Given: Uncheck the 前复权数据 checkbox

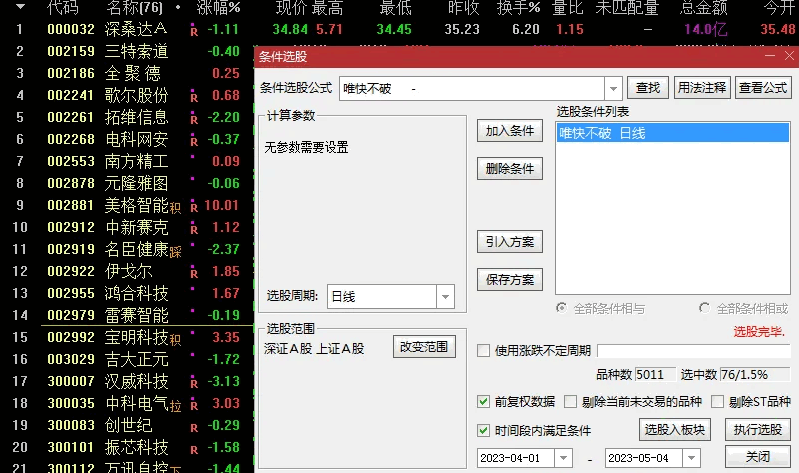Looking at the screenshot, I should coord(483,402).
